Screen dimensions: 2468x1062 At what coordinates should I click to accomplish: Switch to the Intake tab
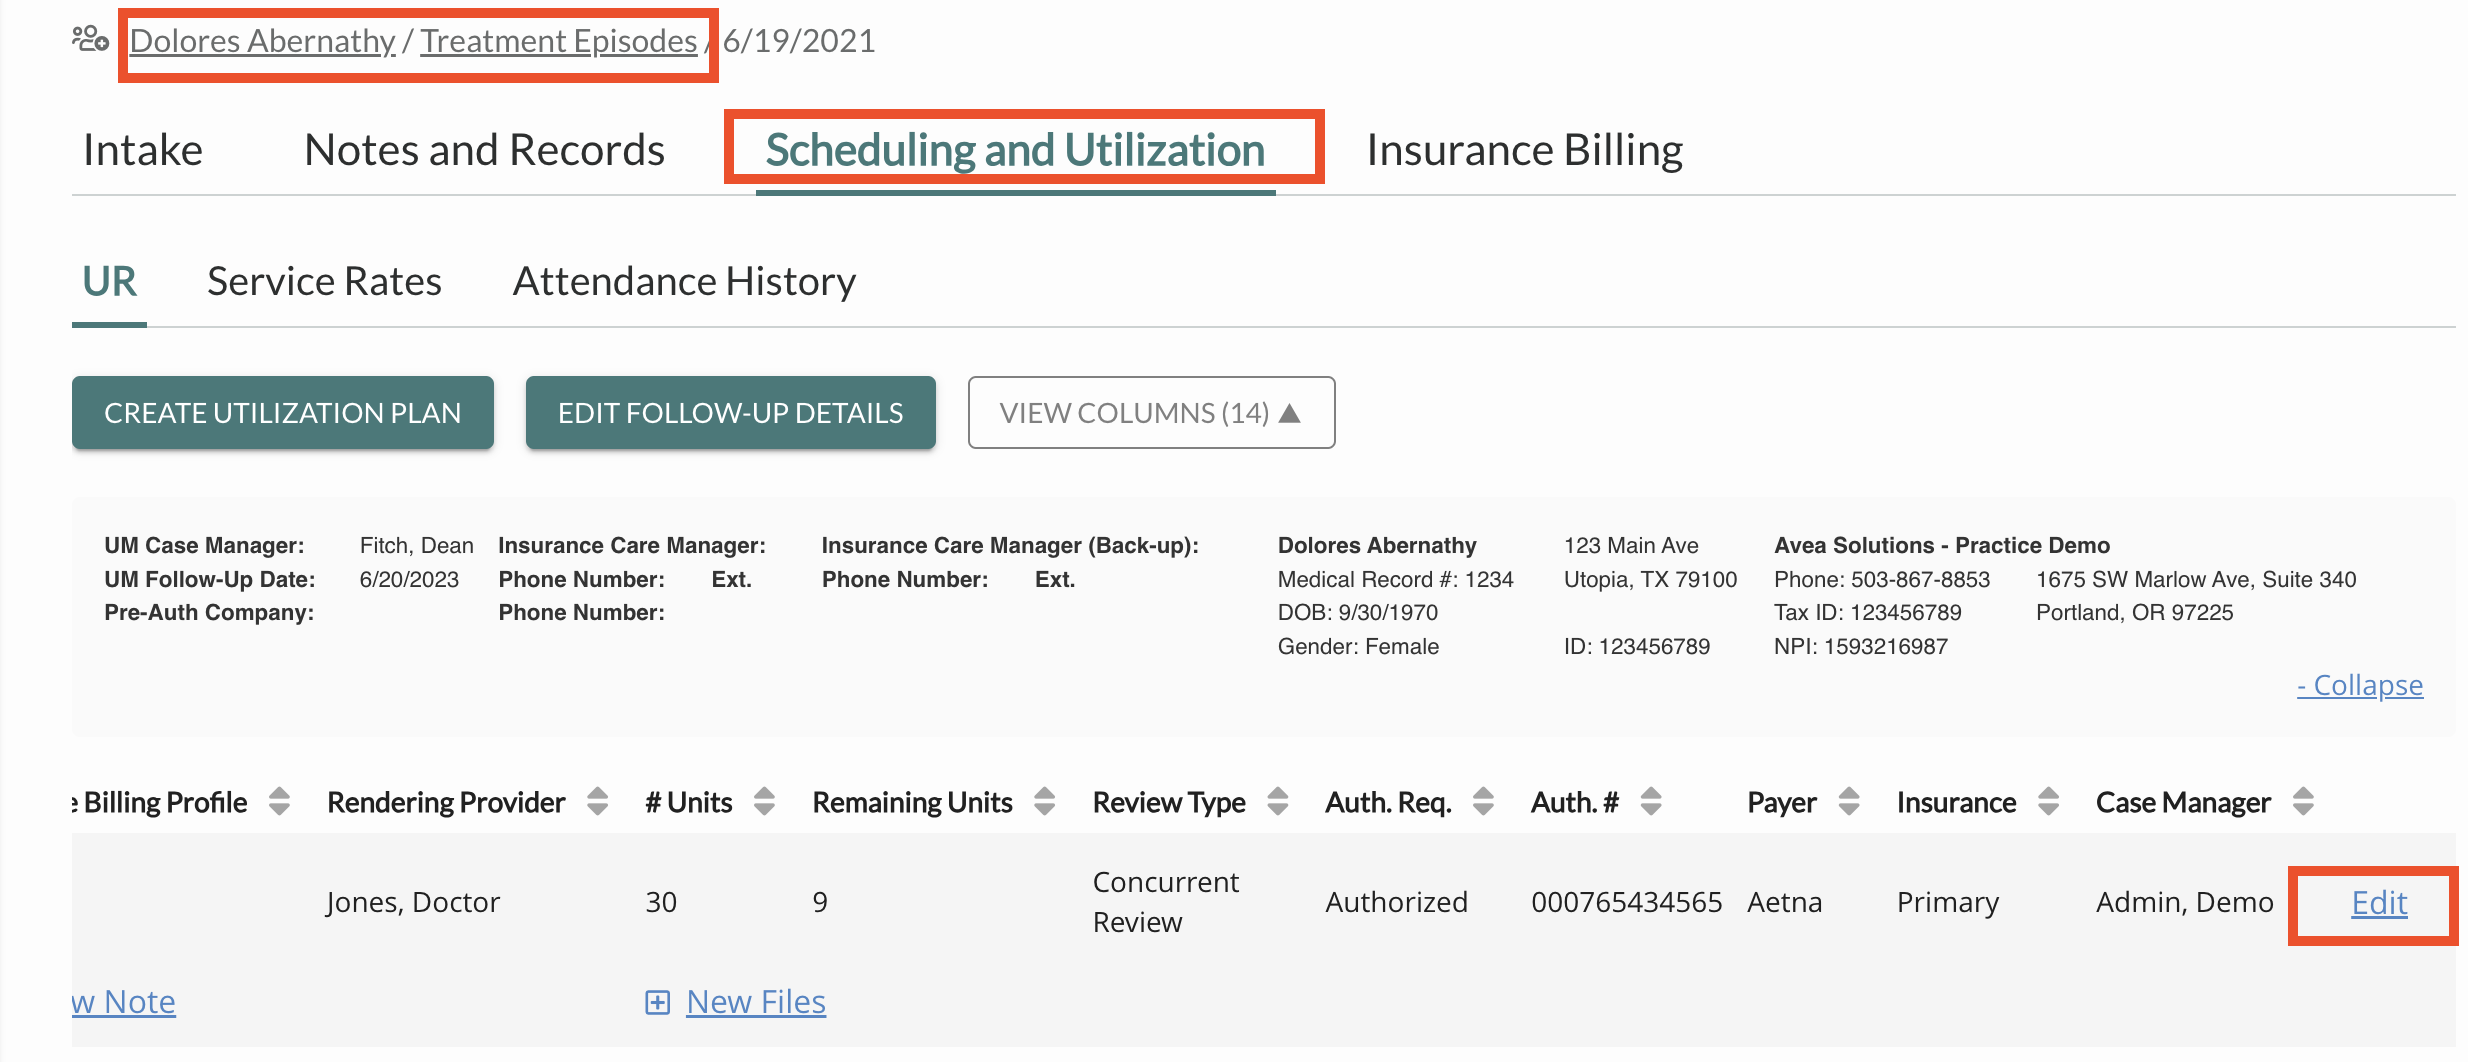[x=143, y=149]
